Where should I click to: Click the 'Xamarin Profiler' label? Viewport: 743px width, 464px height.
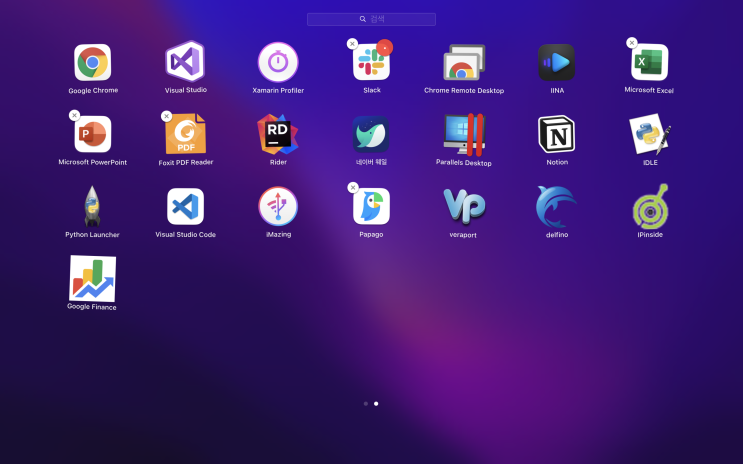(278, 91)
